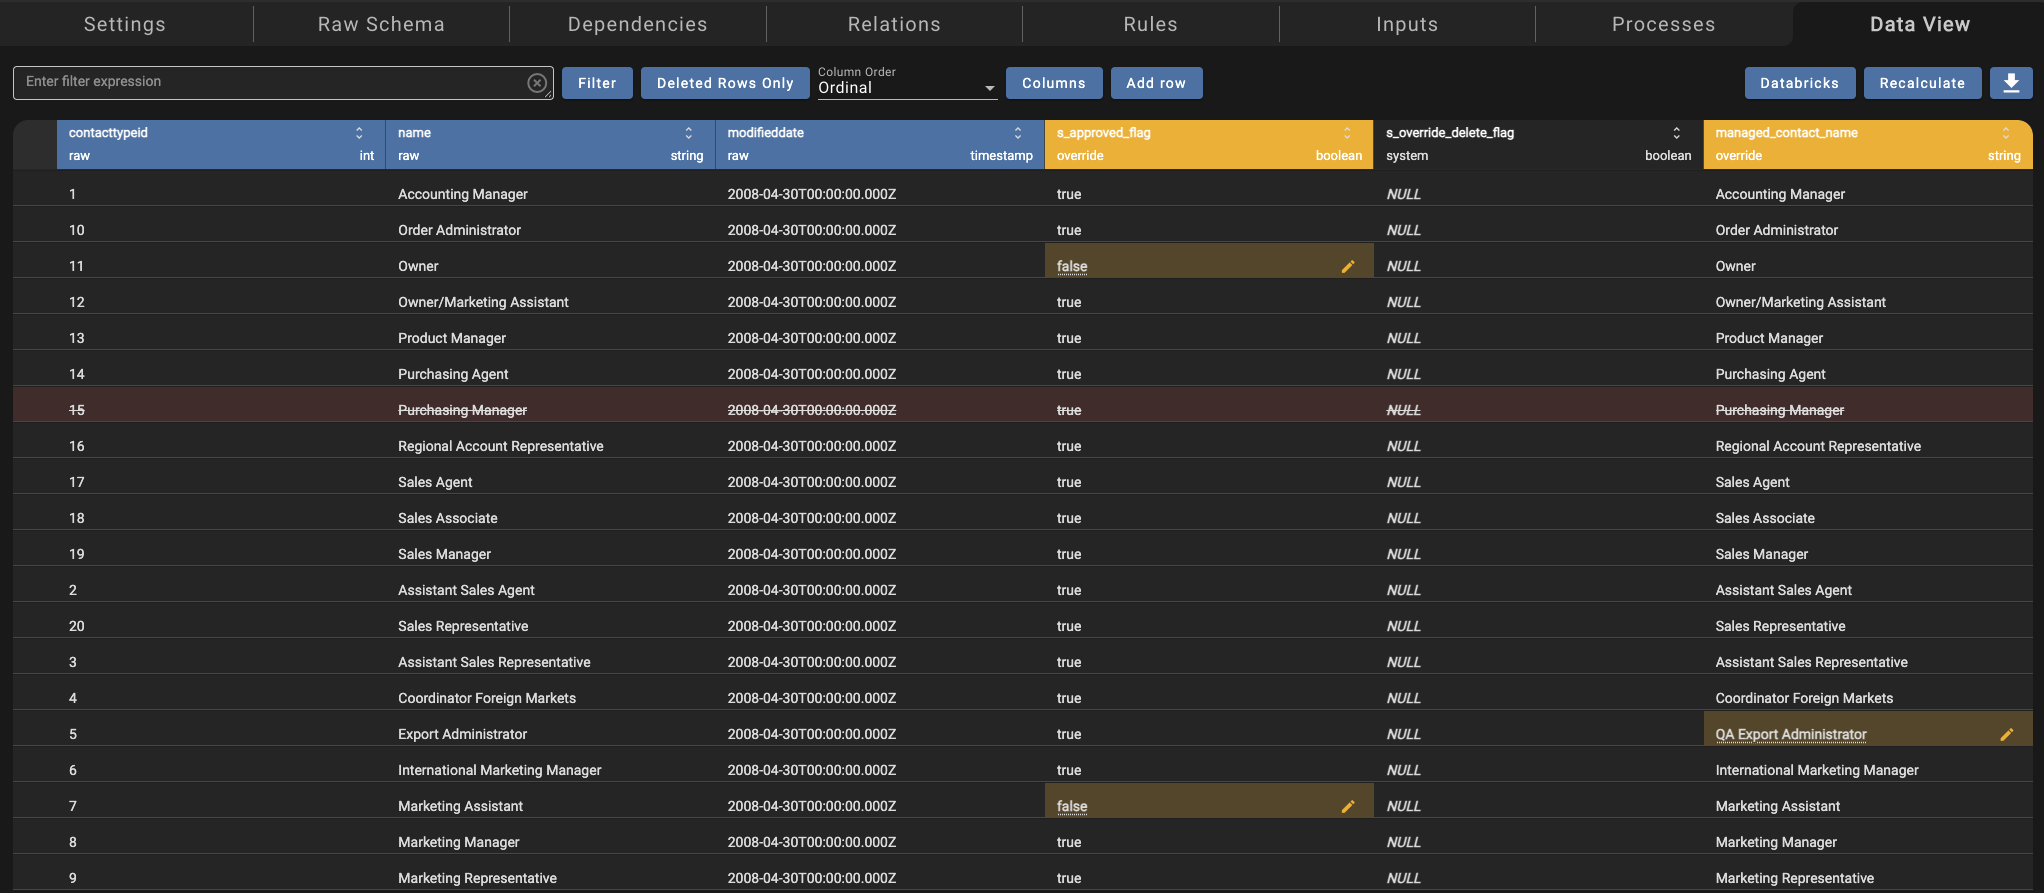Open in Databricks
This screenshot has width=2044, height=893.
(1800, 83)
